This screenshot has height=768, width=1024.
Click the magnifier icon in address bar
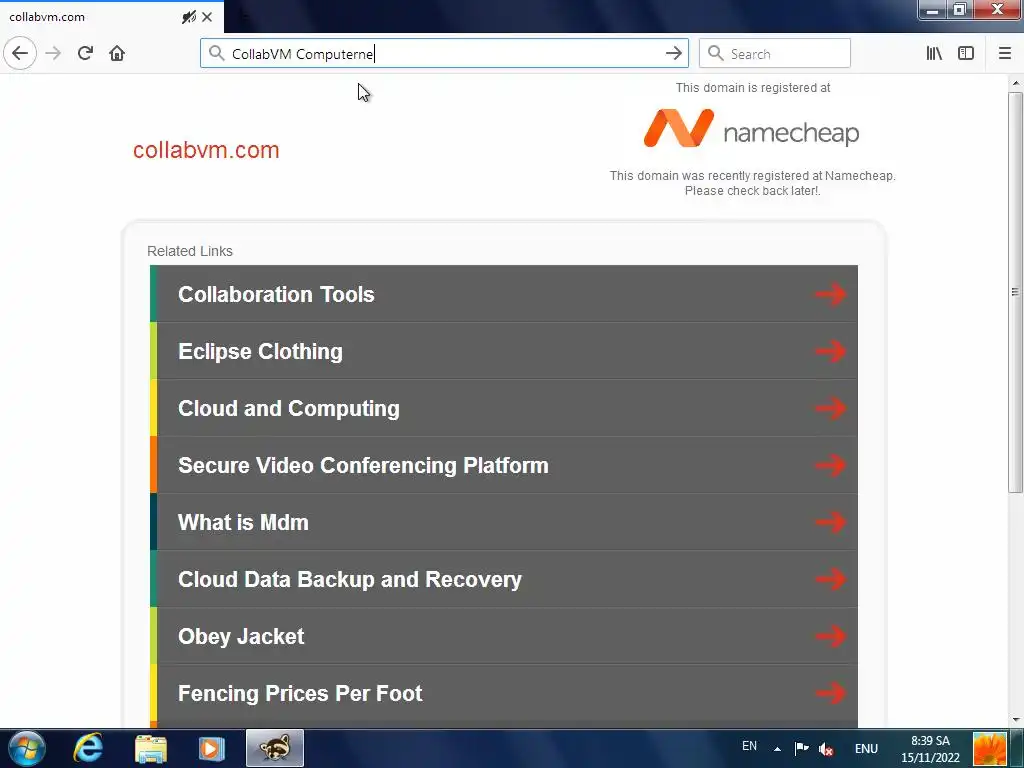pos(216,53)
